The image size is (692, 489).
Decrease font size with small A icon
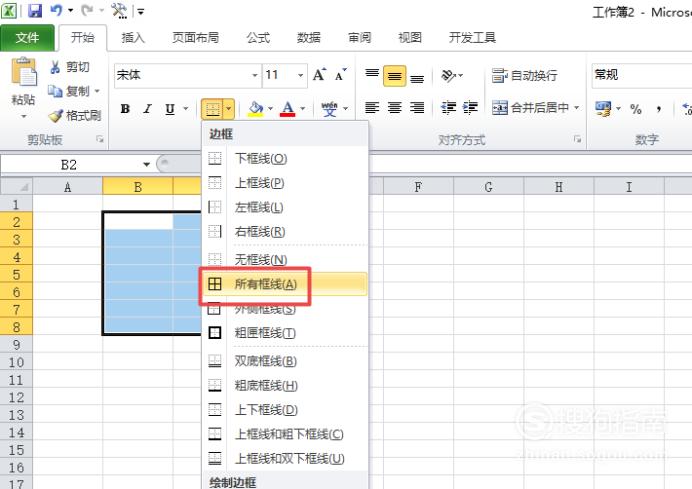coord(341,75)
